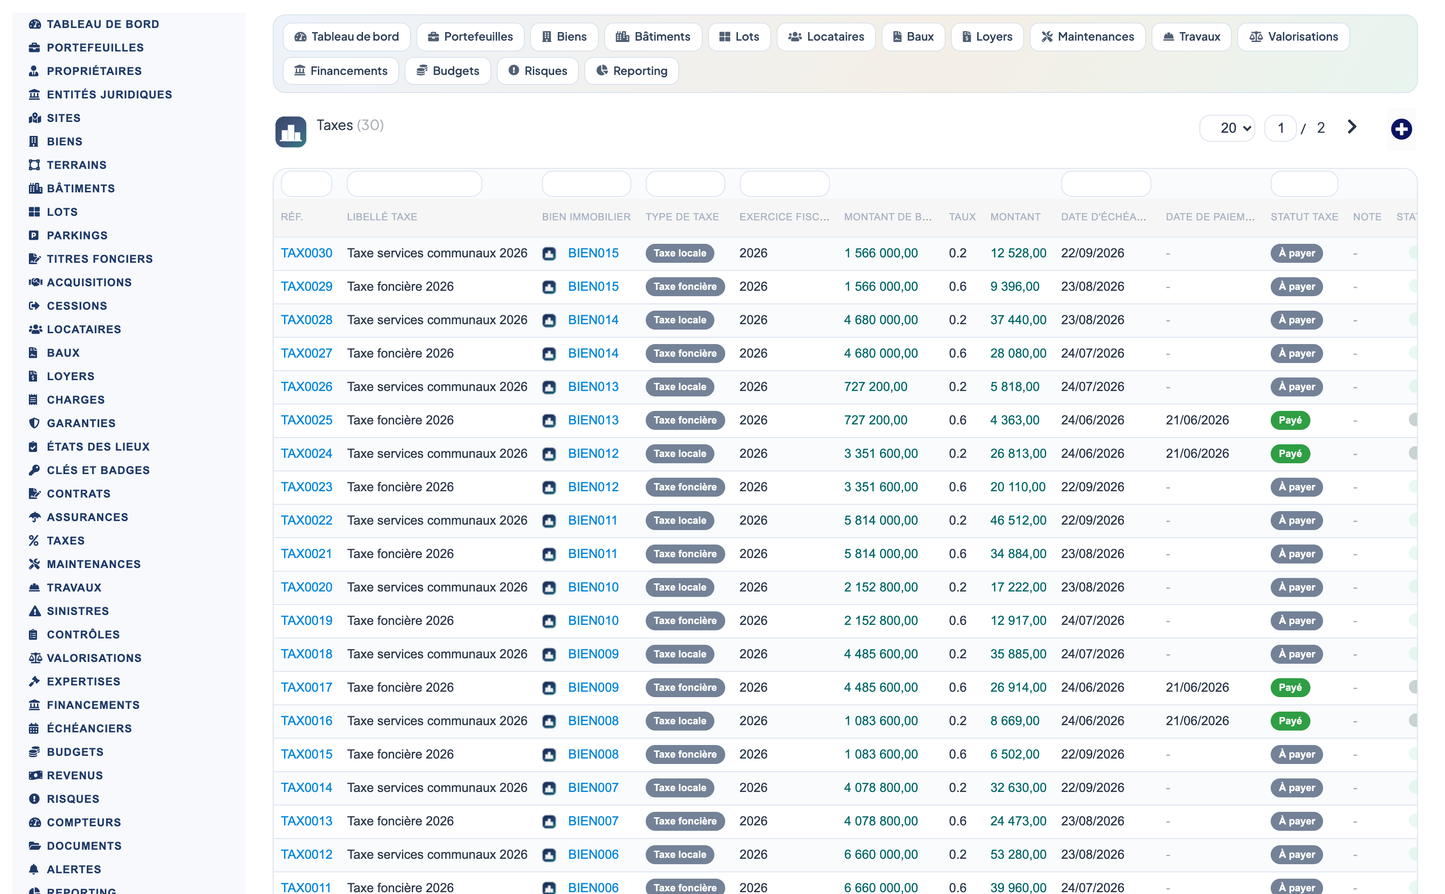Click building icon beside BIEN015 in TAX0030 row
Viewport: 1445px width, 894px height.
coord(549,254)
